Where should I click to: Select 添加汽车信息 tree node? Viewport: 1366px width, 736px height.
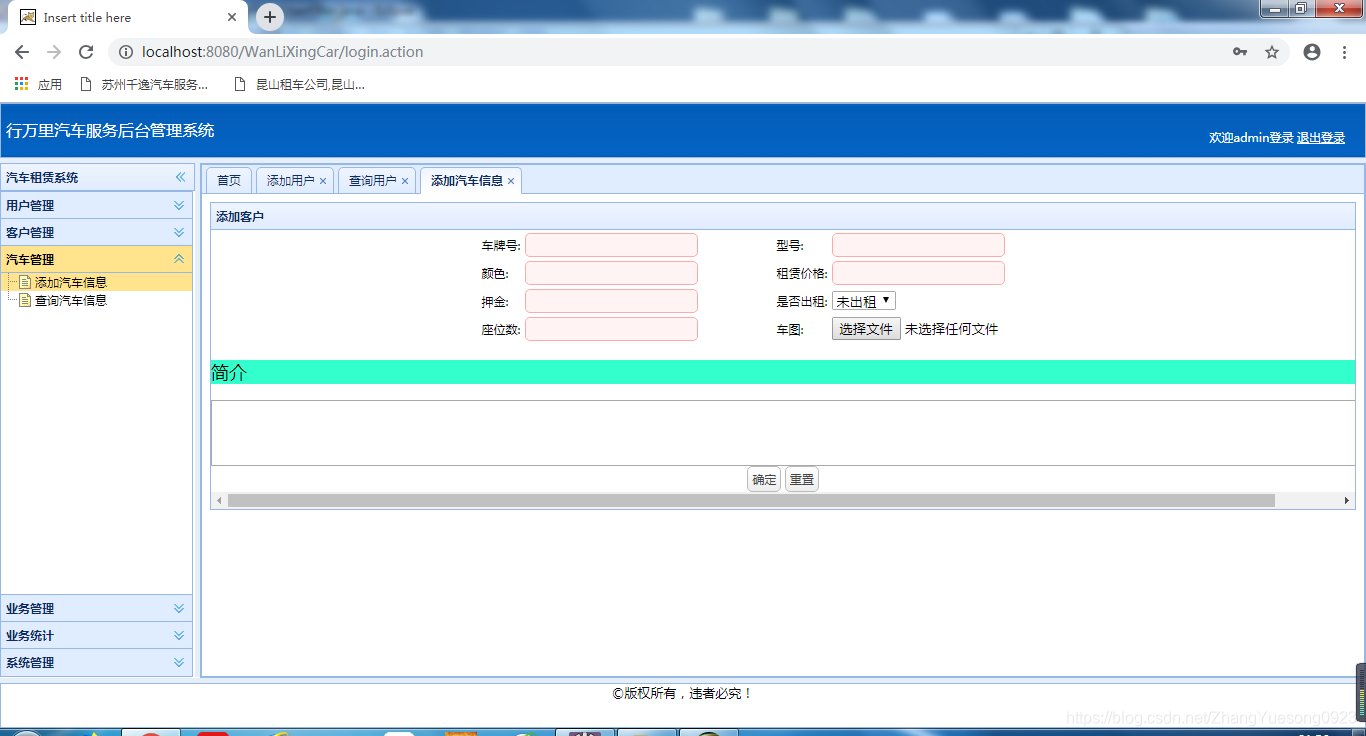tap(70, 283)
